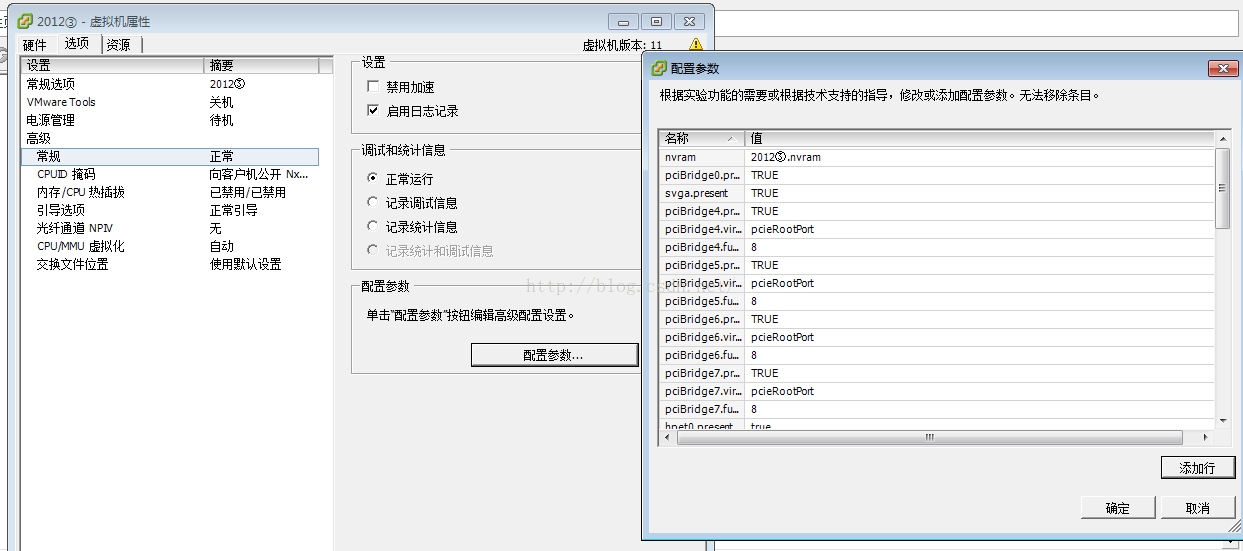Click the 值 column header
This screenshot has width=1243, height=551.
tap(980, 139)
